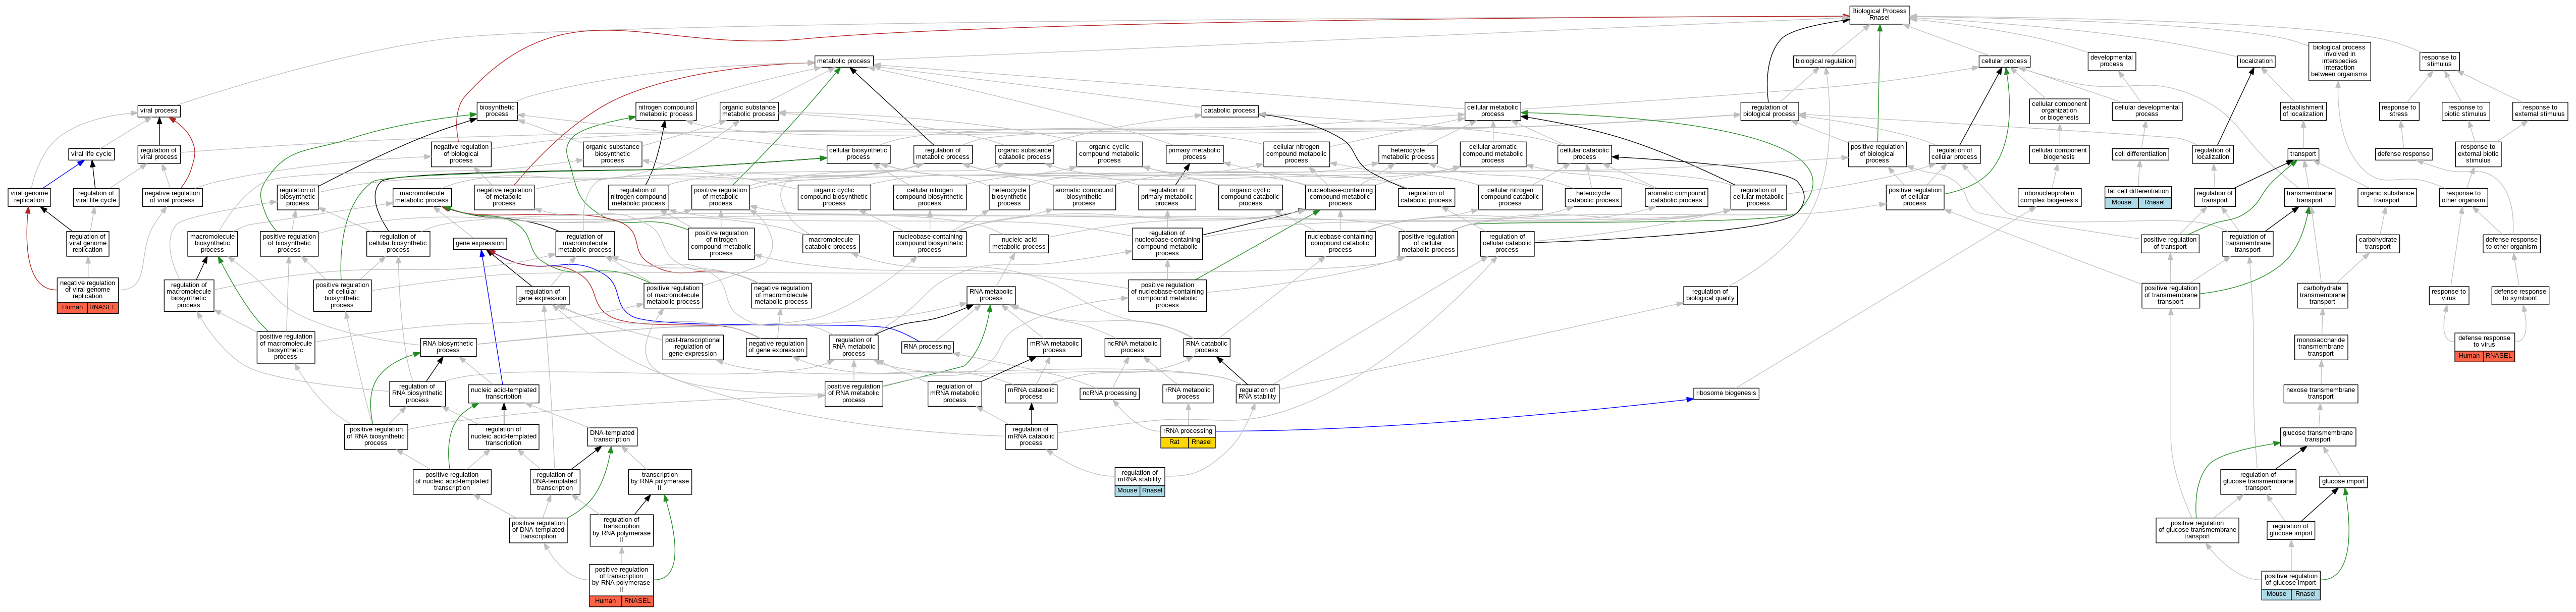Select 'transcription by RNA polymerase II' node
Image resolution: width=2576 pixels, height=612 pixels.
[660, 481]
